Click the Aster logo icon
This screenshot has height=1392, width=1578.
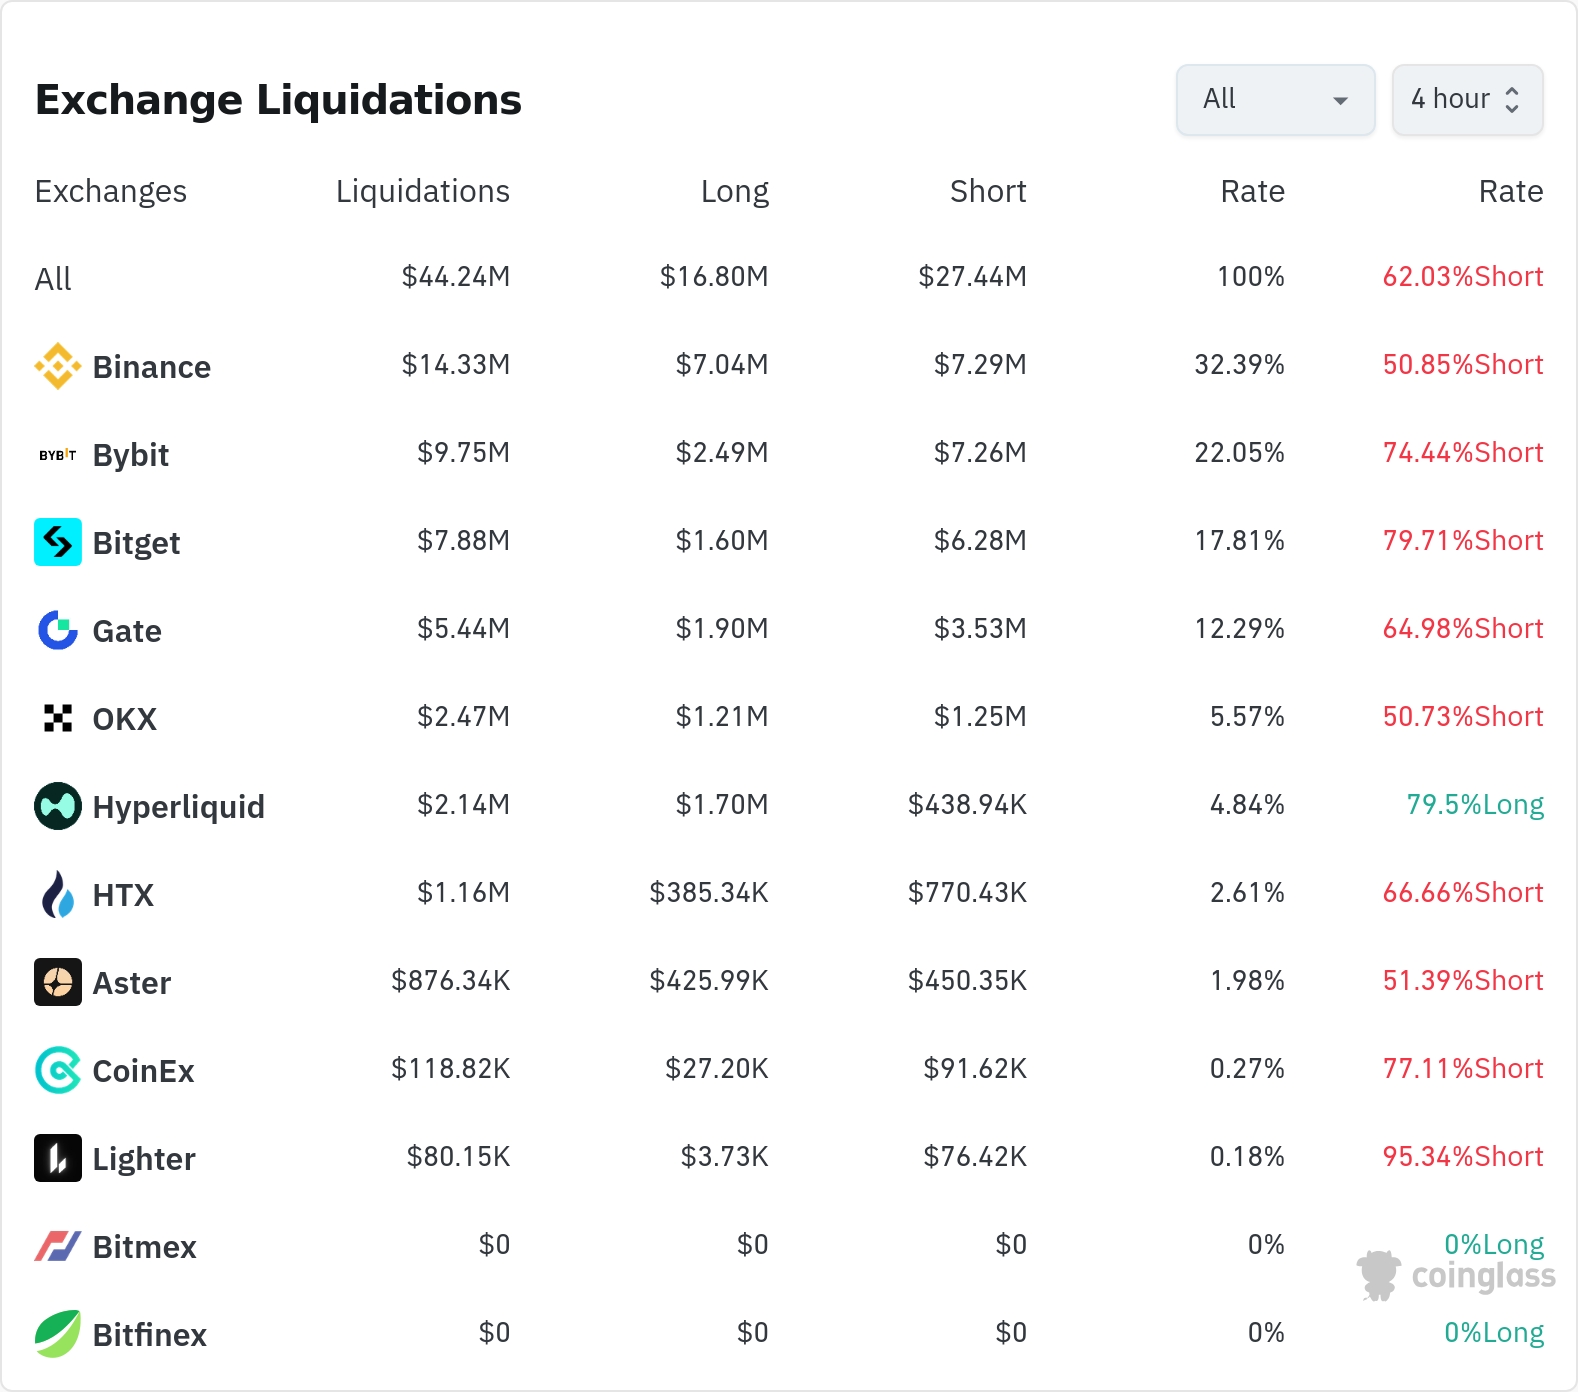click(x=58, y=982)
